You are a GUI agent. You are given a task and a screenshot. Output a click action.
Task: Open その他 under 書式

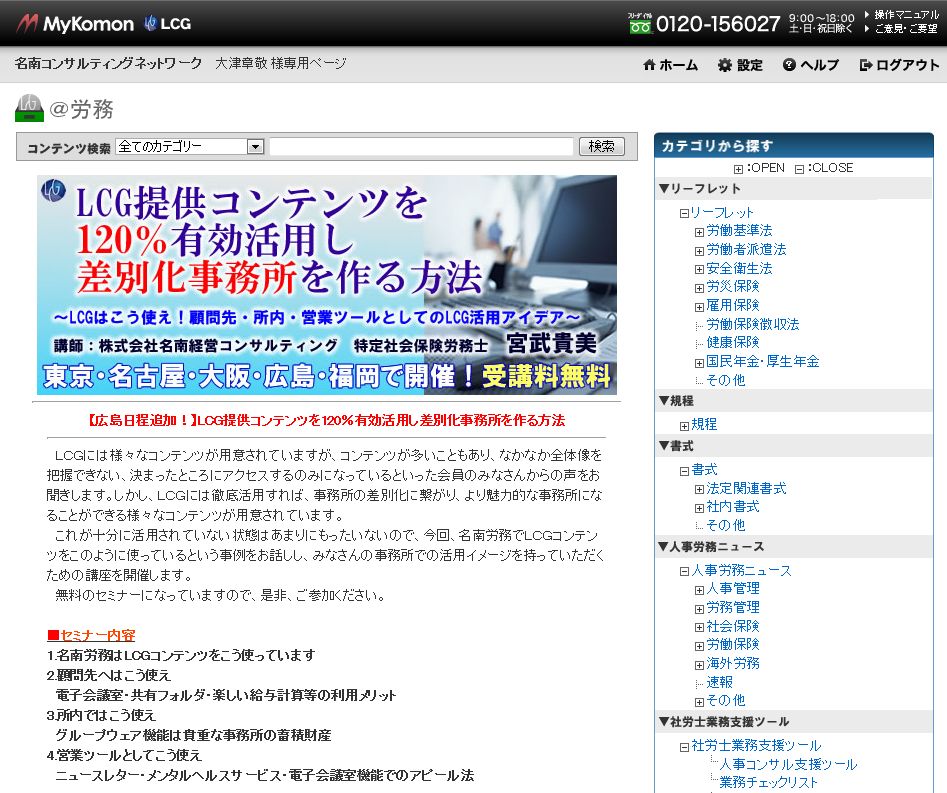[x=726, y=525]
